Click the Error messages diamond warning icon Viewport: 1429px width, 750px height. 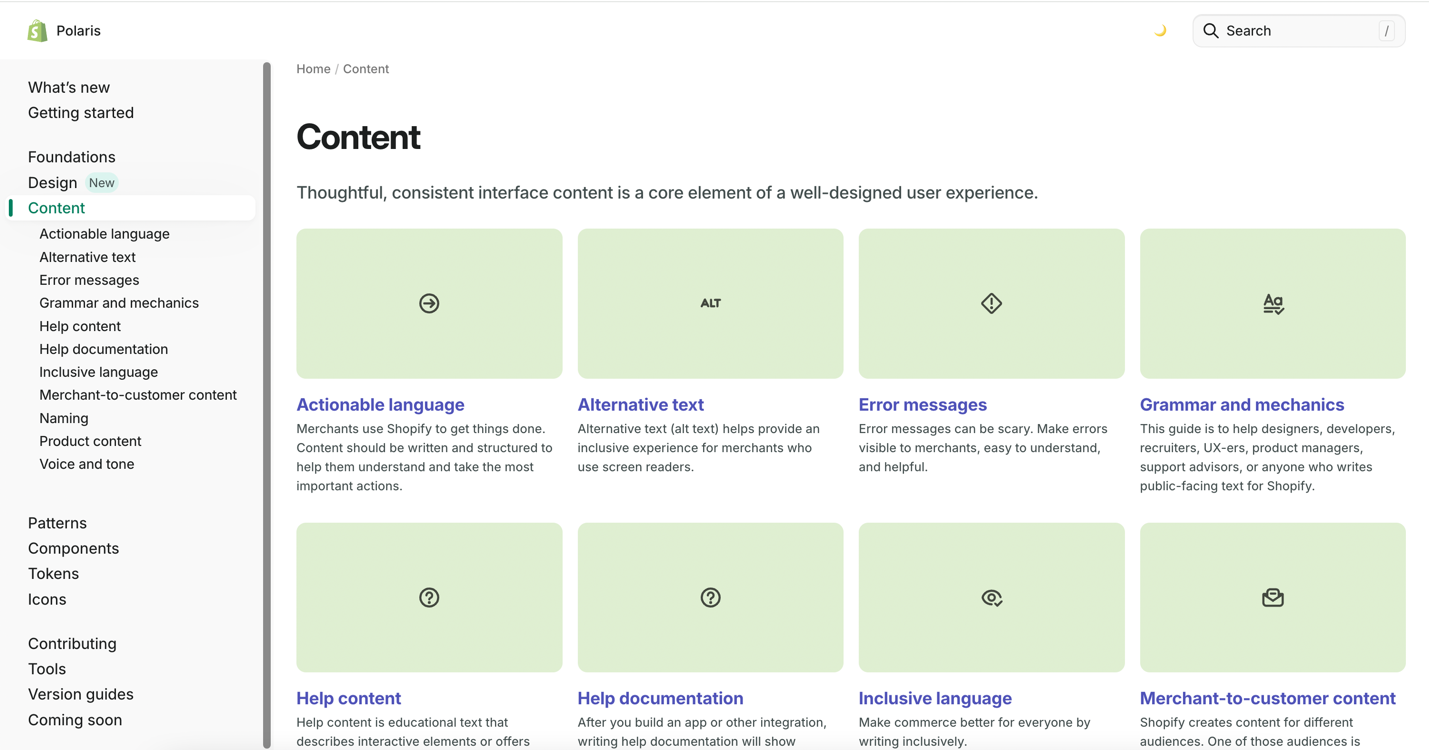(991, 303)
